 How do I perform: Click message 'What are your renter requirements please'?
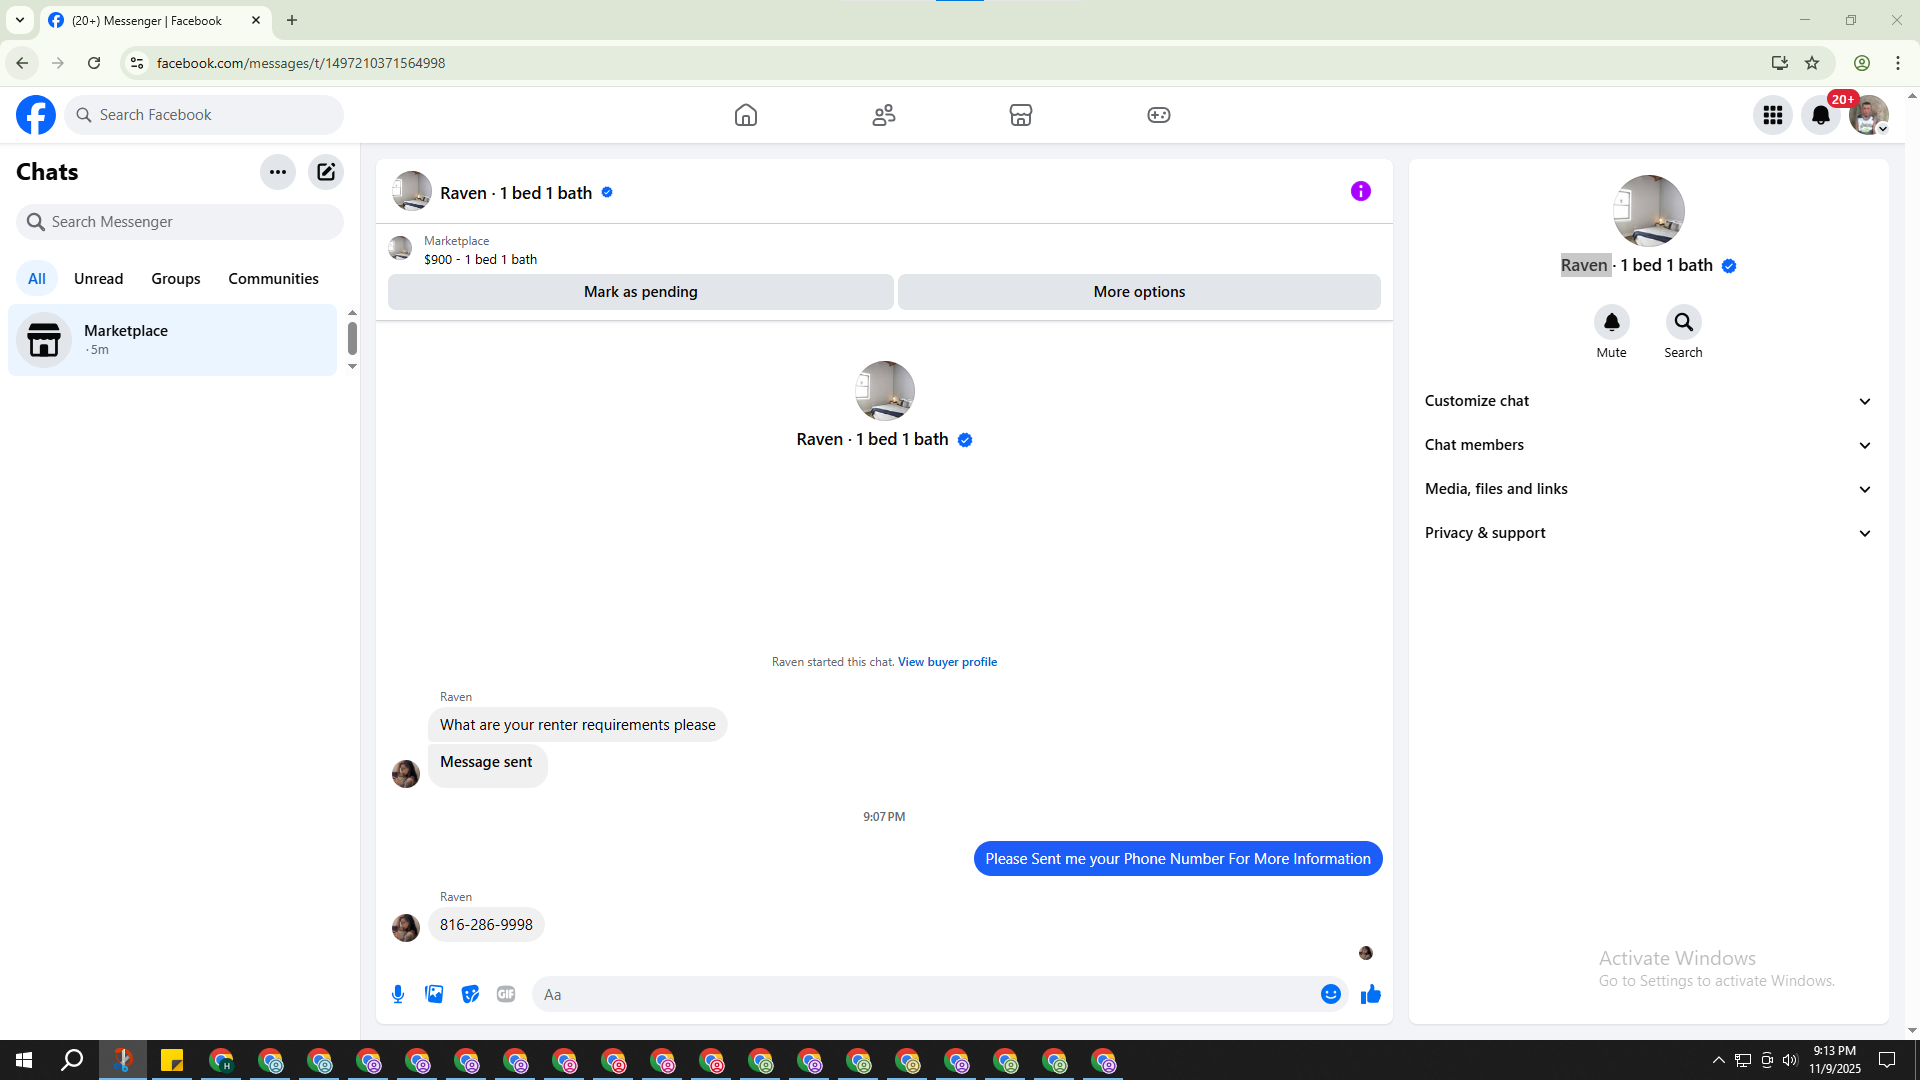[x=577, y=725]
